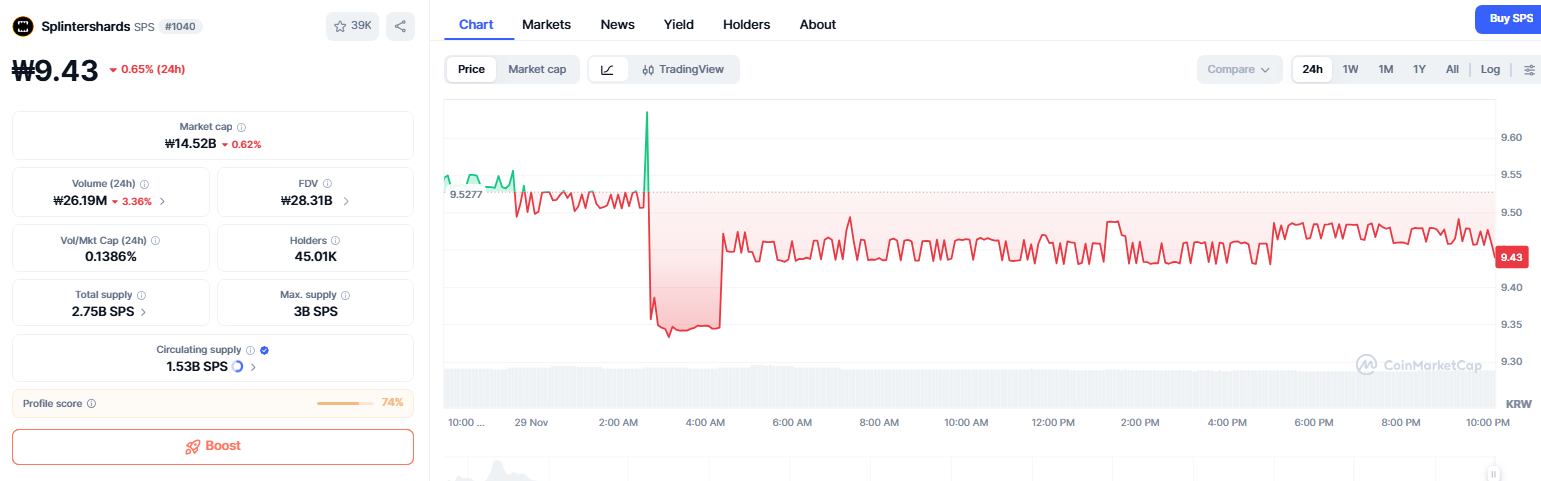
Task: Show Volume (24h) info icon
Action: point(145,184)
